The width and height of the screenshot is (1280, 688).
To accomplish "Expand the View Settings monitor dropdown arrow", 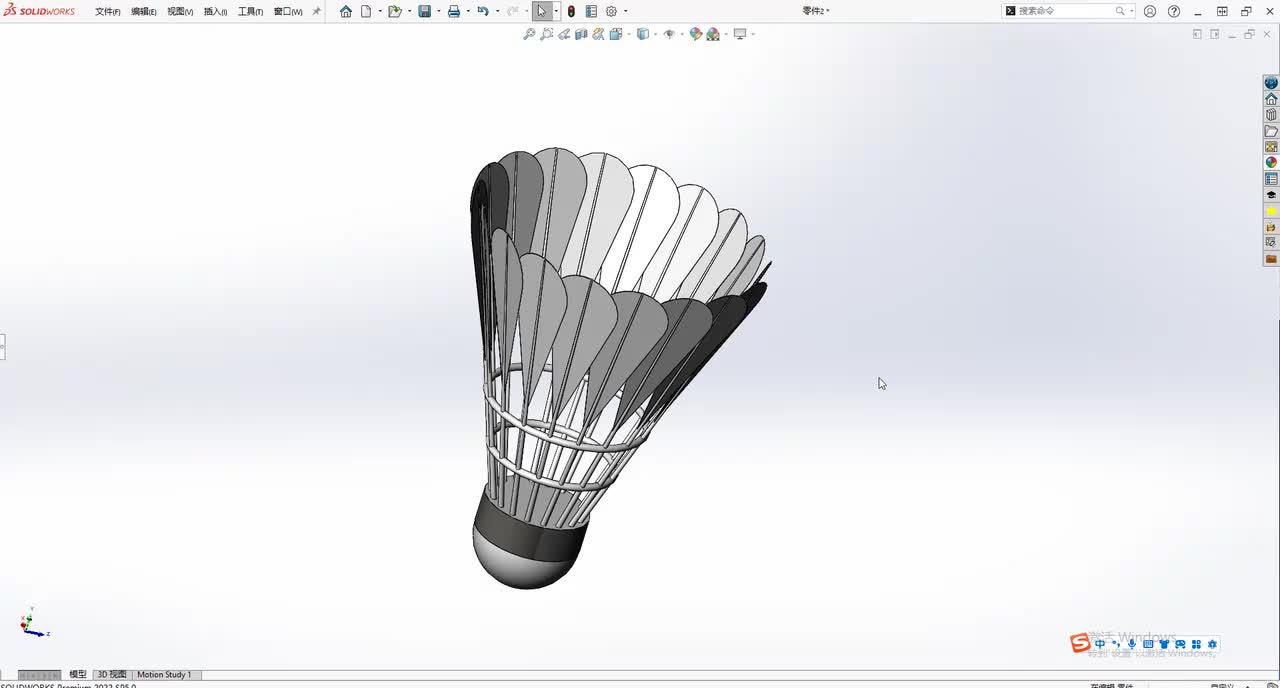I will point(753,34).
